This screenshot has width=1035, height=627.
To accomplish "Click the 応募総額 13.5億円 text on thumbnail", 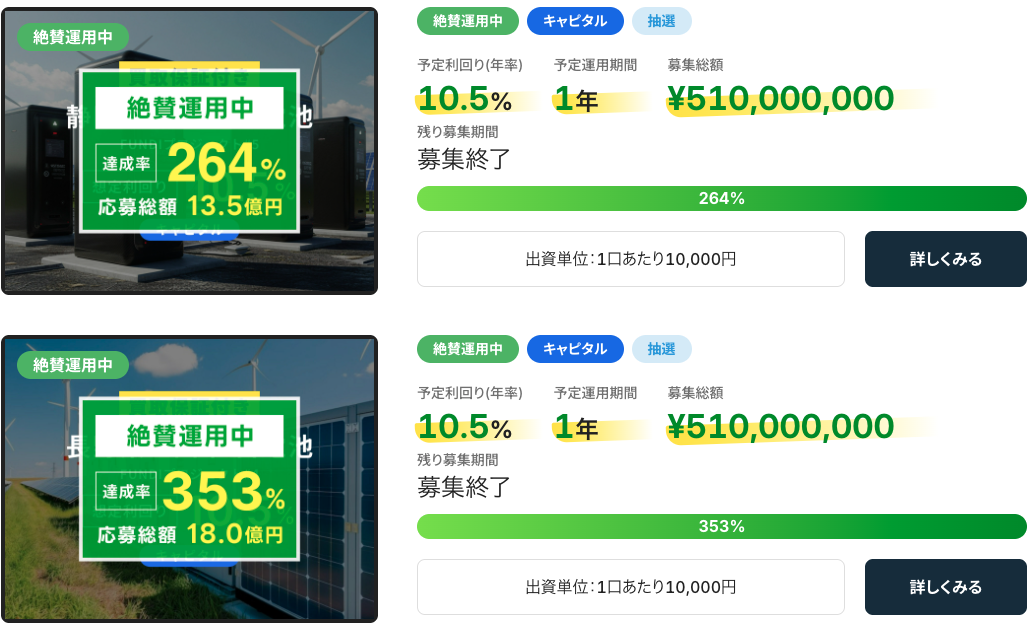I will click(190, 206).
